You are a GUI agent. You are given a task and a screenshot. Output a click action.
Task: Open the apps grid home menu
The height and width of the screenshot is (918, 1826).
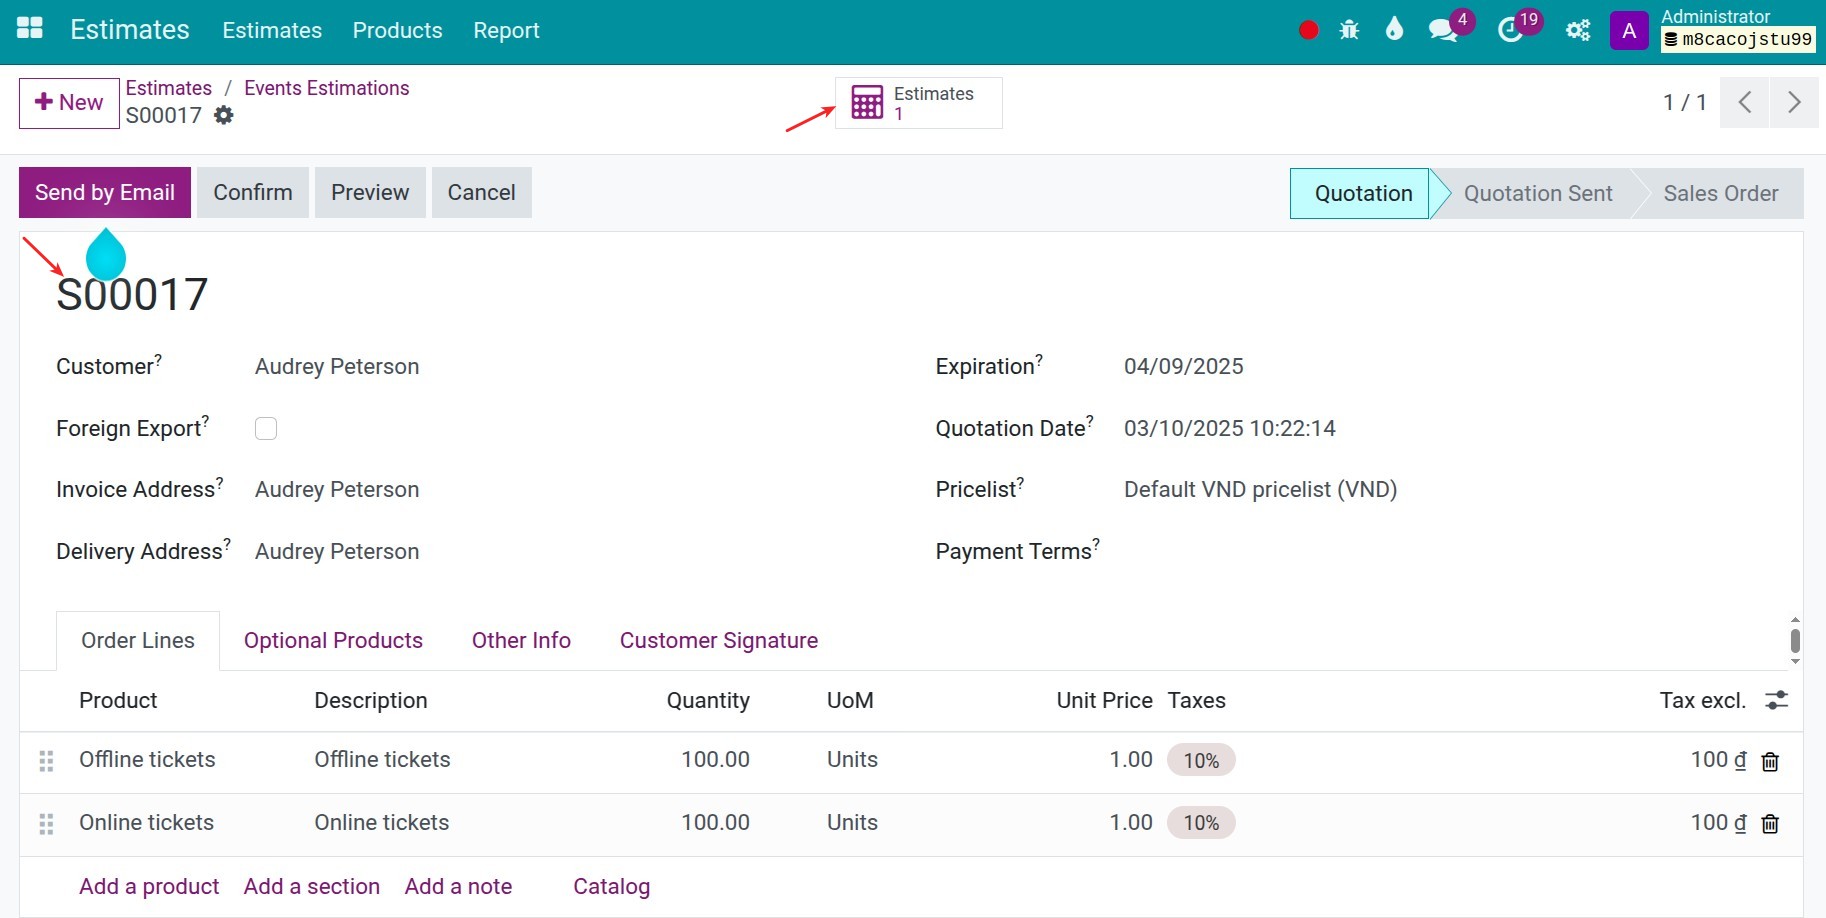tap(30, 29)
